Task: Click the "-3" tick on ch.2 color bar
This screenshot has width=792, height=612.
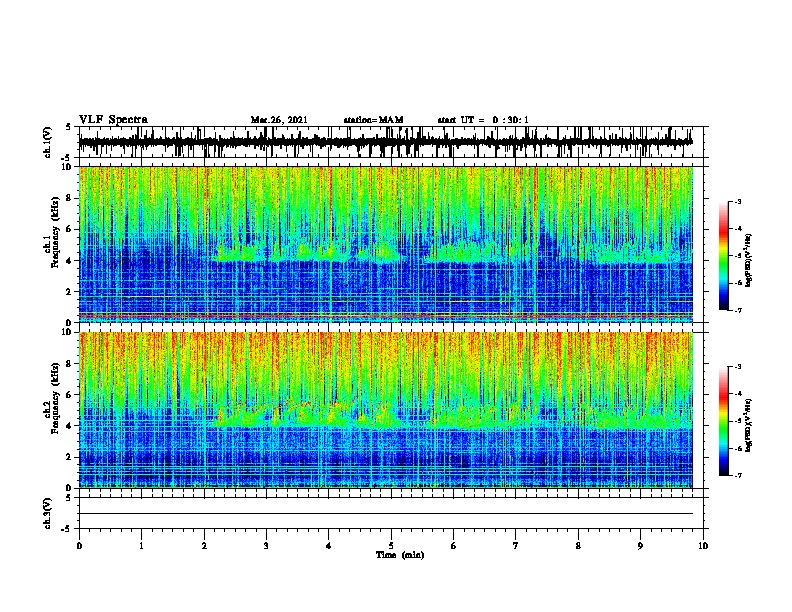Action: pyautogui.click(x=737, y=367)
